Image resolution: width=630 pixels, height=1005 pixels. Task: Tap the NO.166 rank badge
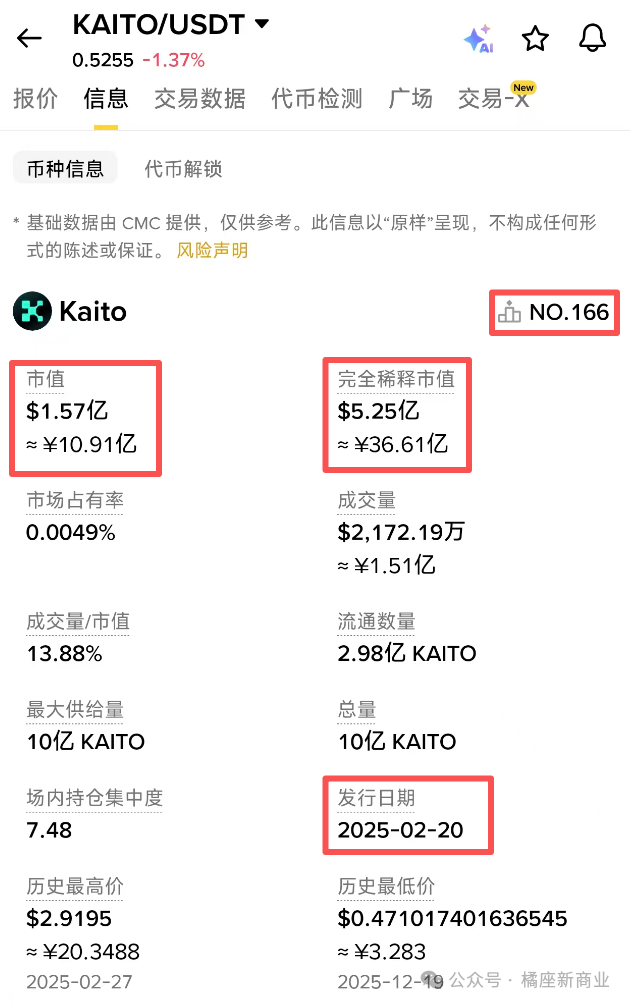pos(568,312)
